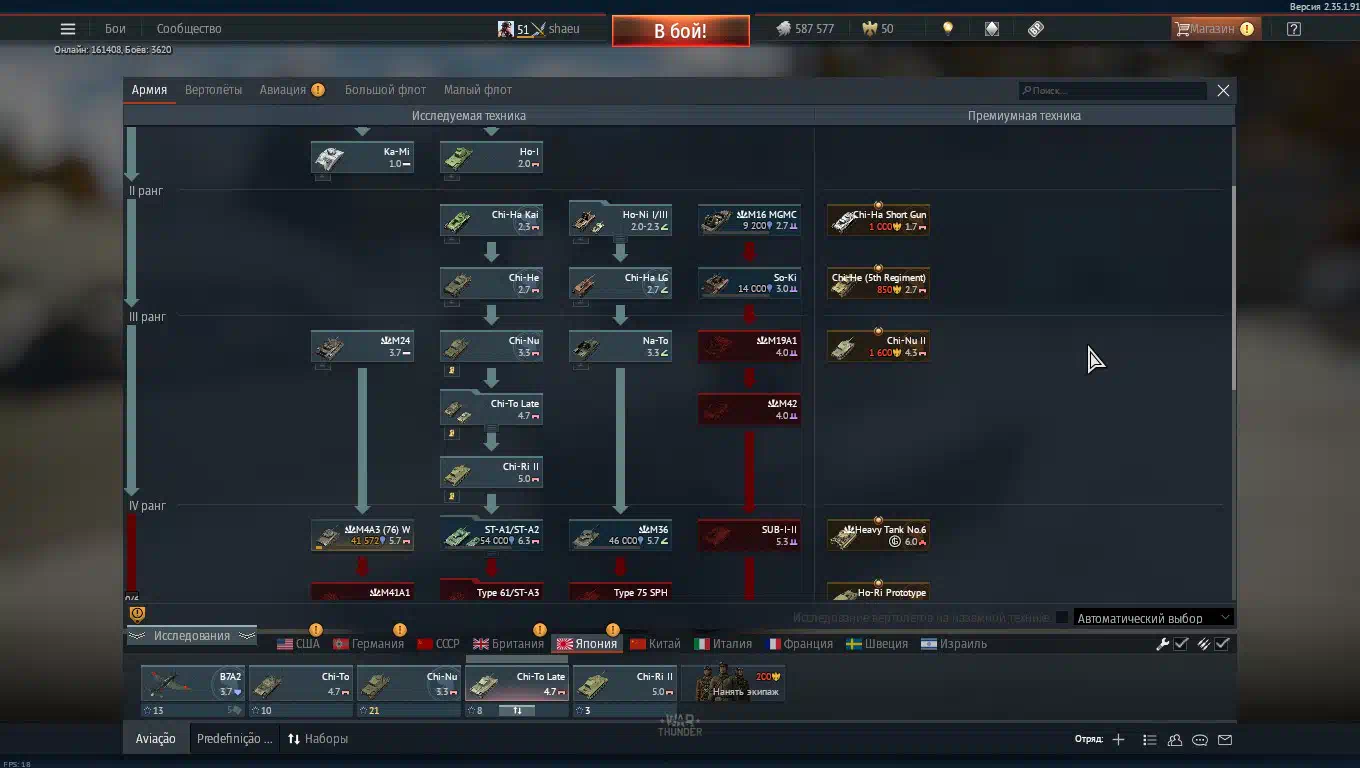Screen dimensions: 1360x768
Task: Toggle automatic repair checkbox next to wrench
Action: click(1181, 644)
